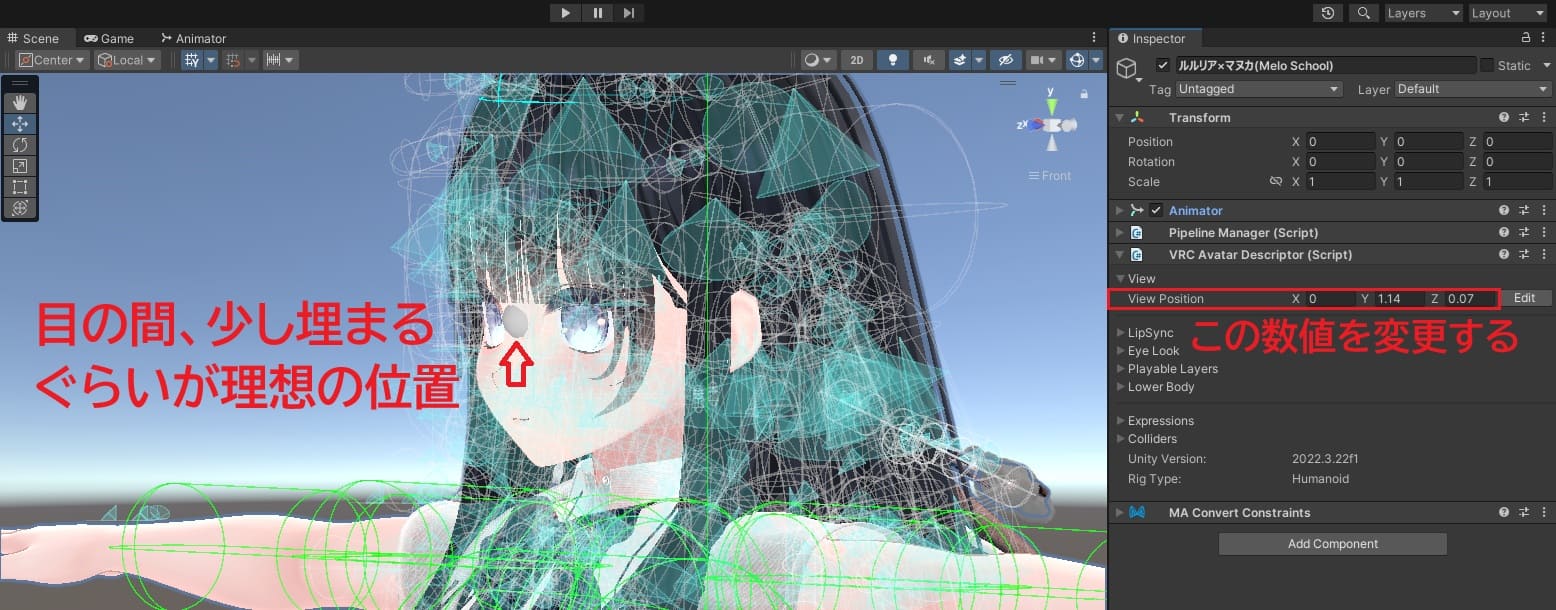Select the Move tool
This screenshot has width=1556, height=610.
(20, 124)
